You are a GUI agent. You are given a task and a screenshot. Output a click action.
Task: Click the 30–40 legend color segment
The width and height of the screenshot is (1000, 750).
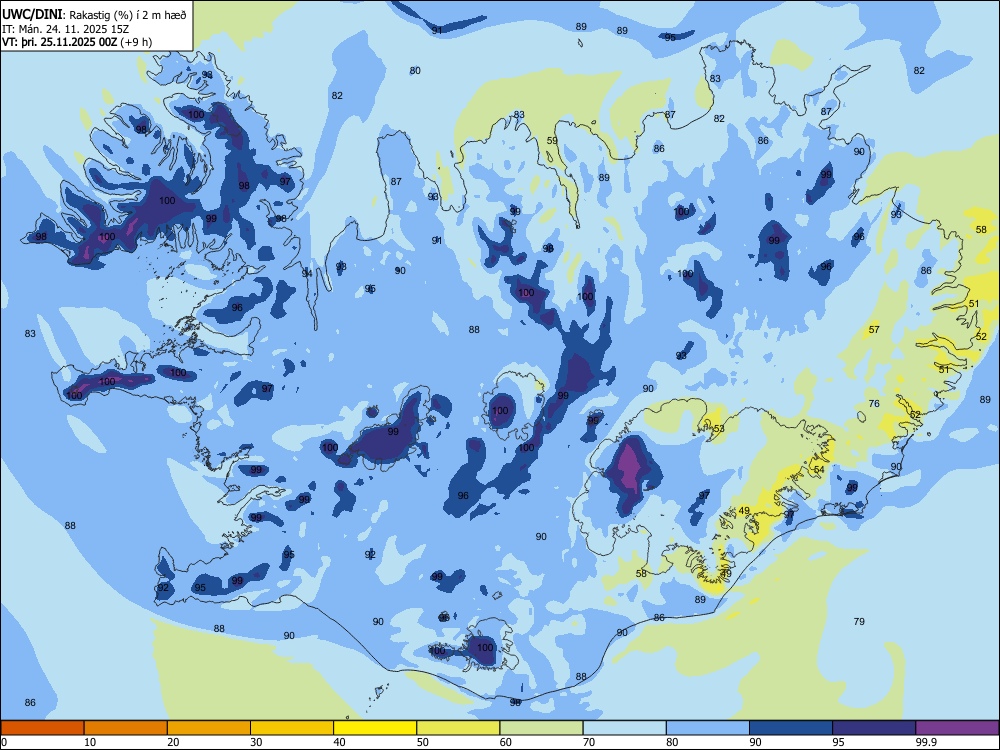click(292, 728)
